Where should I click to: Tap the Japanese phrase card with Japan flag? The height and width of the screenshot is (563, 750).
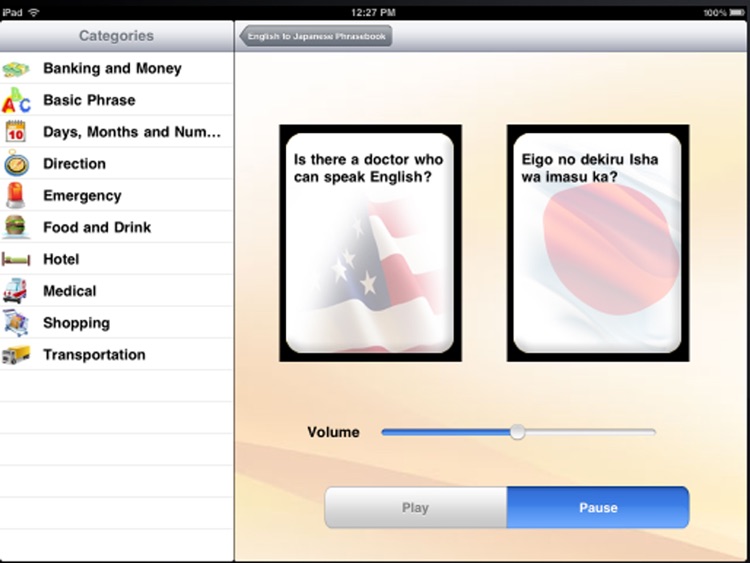598,243
